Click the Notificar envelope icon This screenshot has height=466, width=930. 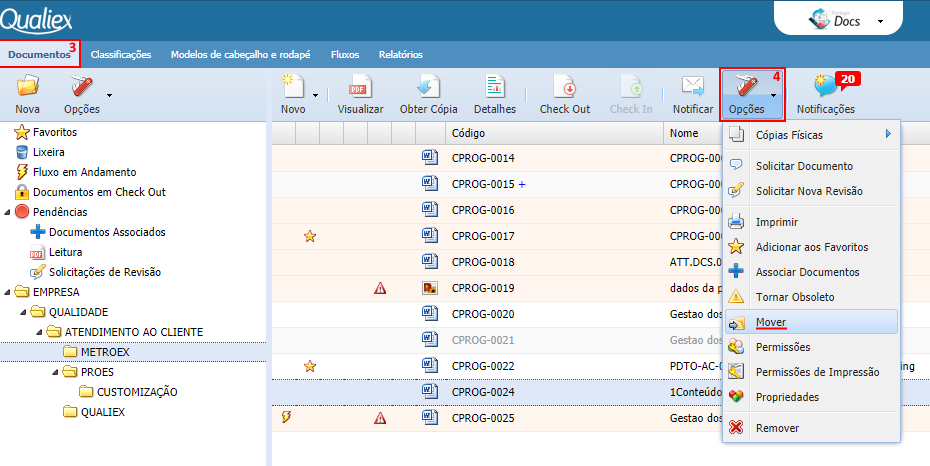693,86
